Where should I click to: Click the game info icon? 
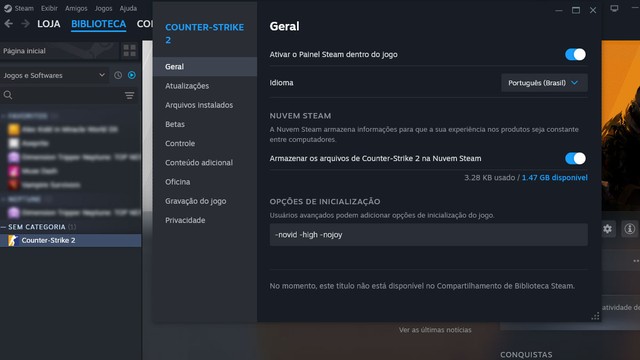(629, 229)
